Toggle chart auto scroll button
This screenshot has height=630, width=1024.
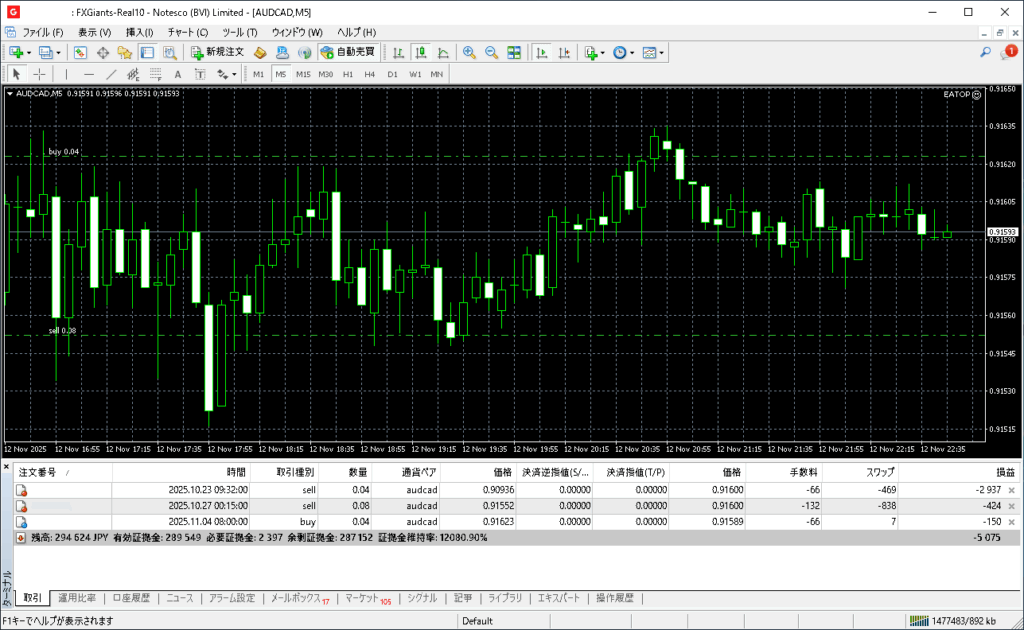[x=541, y=52]
